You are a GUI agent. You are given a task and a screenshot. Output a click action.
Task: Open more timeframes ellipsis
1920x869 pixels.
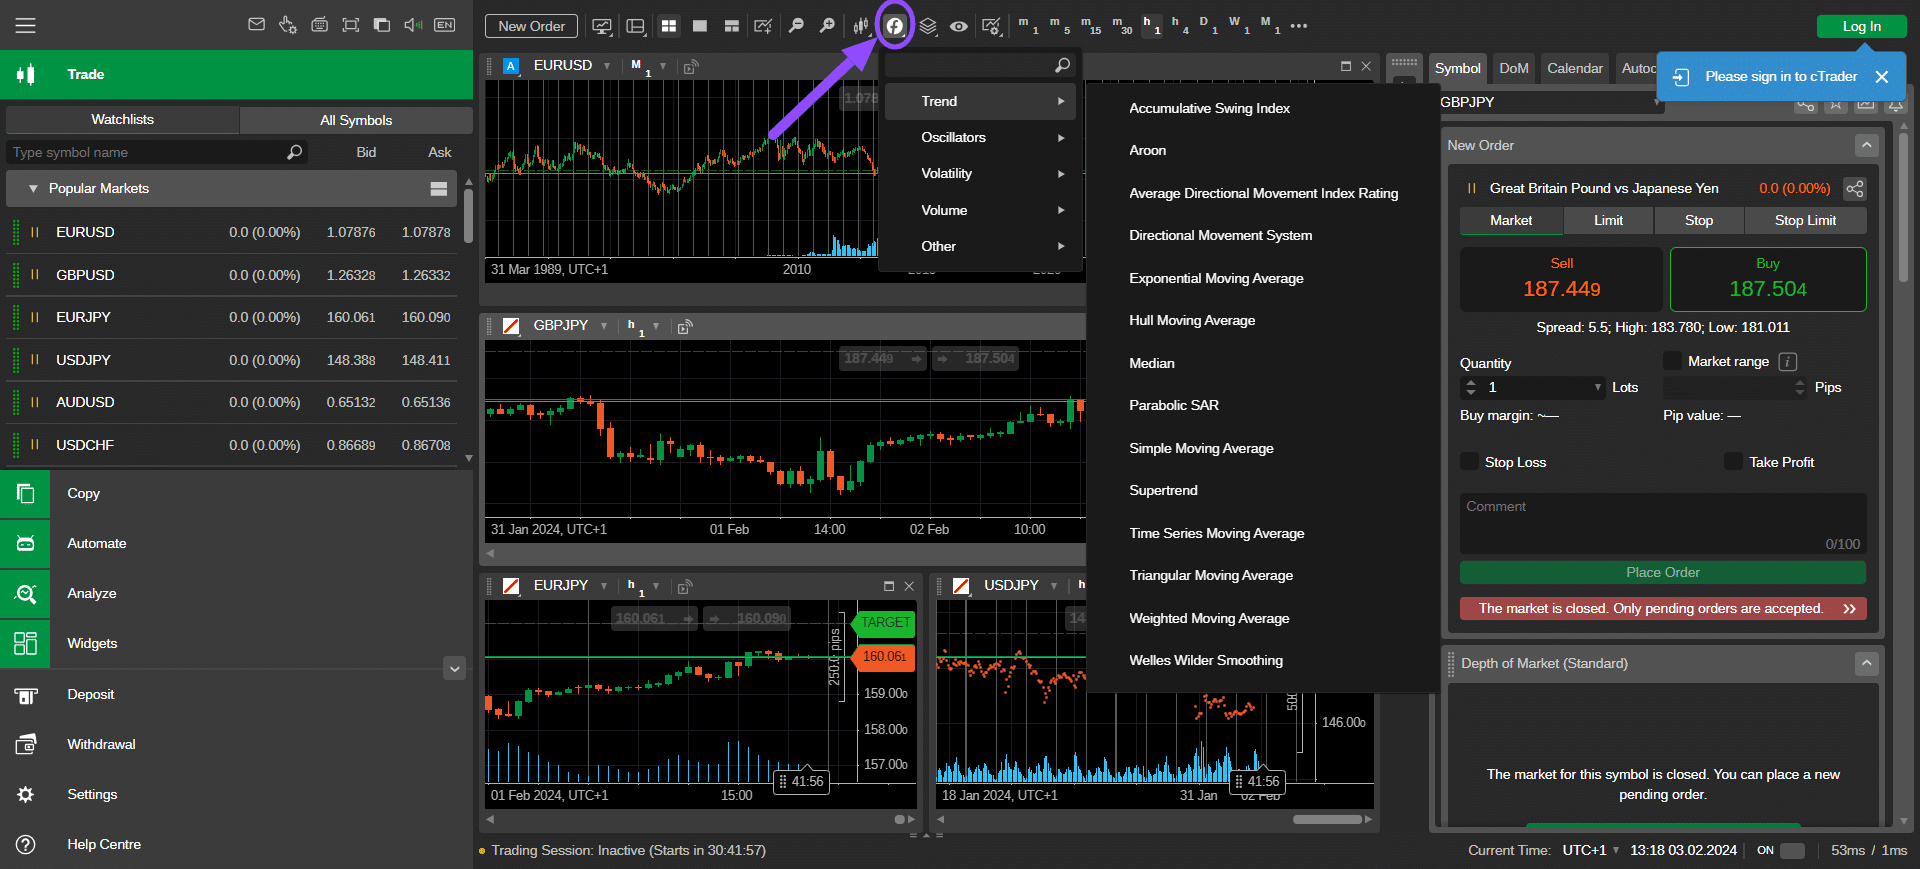pos(1299,26)
